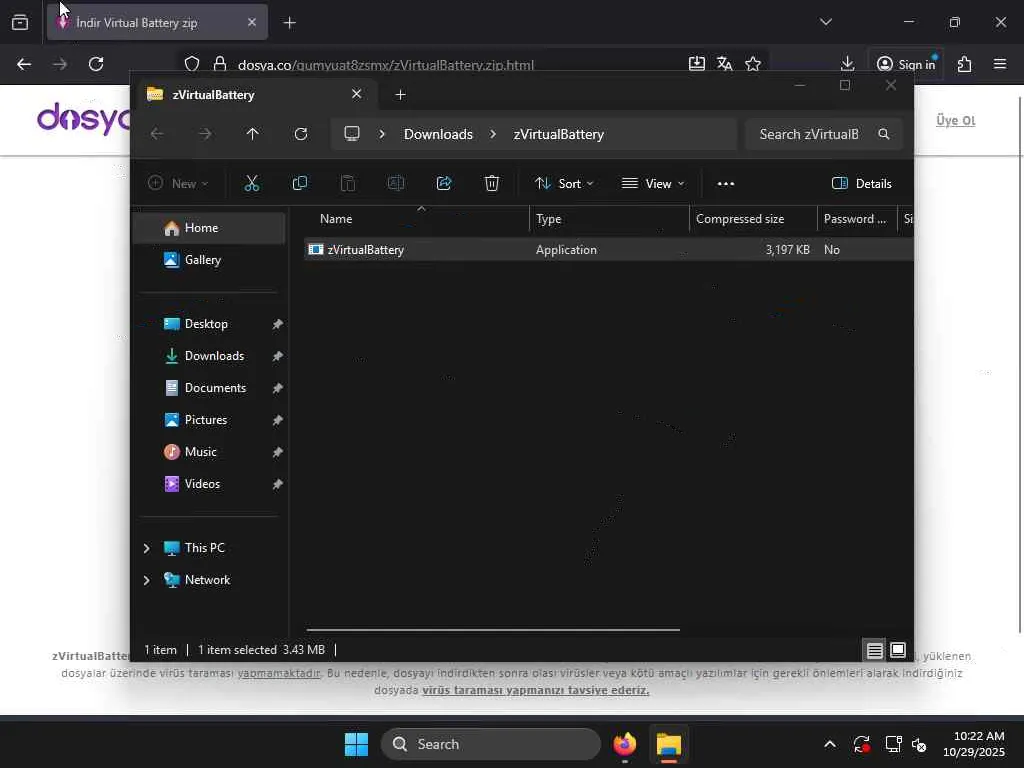Viewport: 1024px width, 768px height.
Task: Open Firefox downloads panel
Action: click(x=847, y=64)
